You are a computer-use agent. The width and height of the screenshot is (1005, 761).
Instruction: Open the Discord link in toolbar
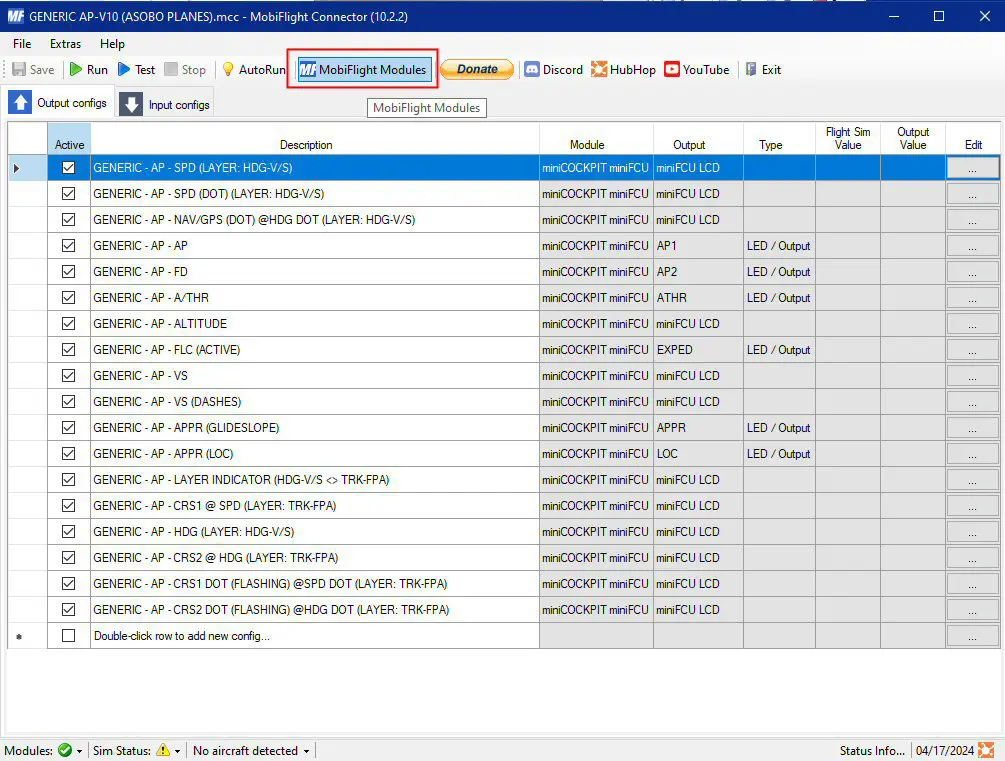click(554, 69)
